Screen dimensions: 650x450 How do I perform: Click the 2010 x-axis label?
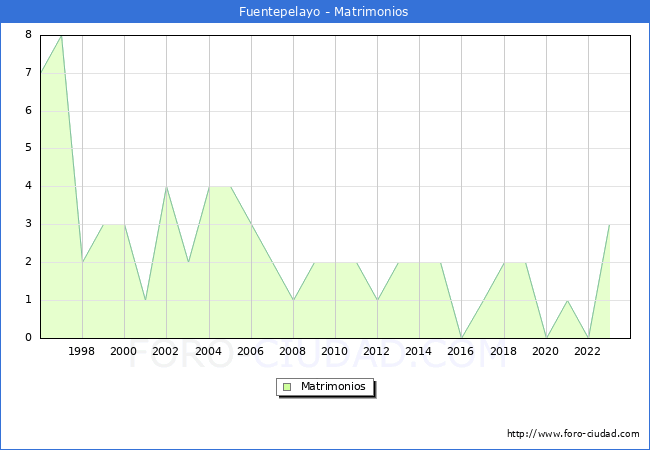click(335, 351)
